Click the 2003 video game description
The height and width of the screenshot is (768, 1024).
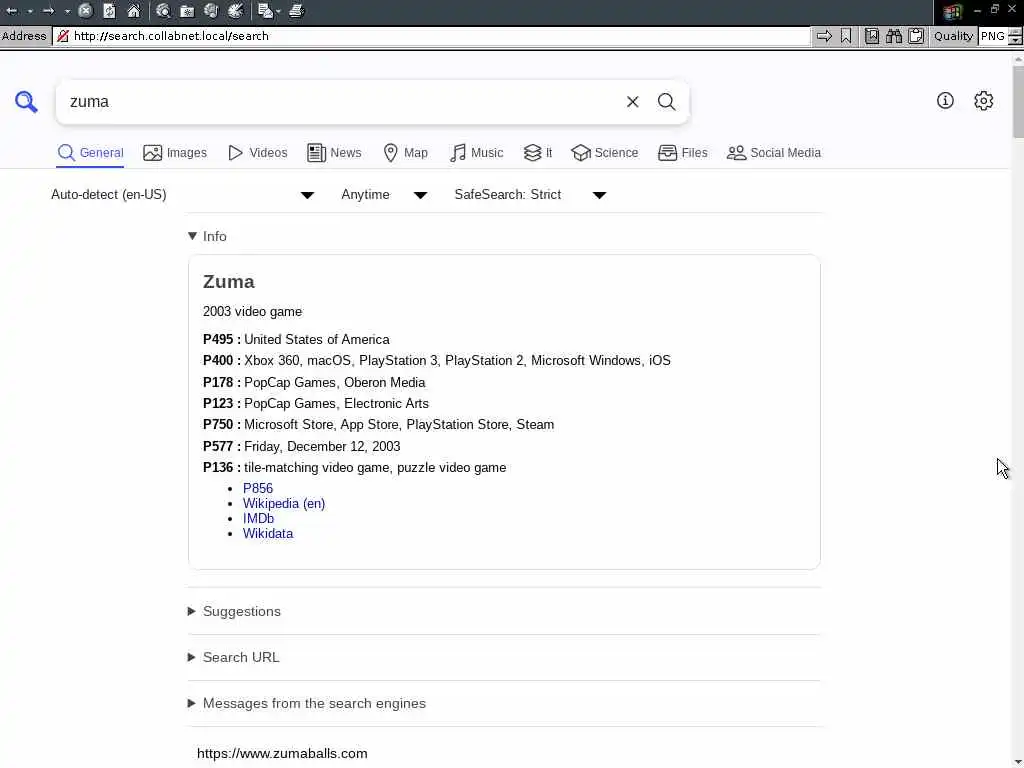click(x=252, y=312)
